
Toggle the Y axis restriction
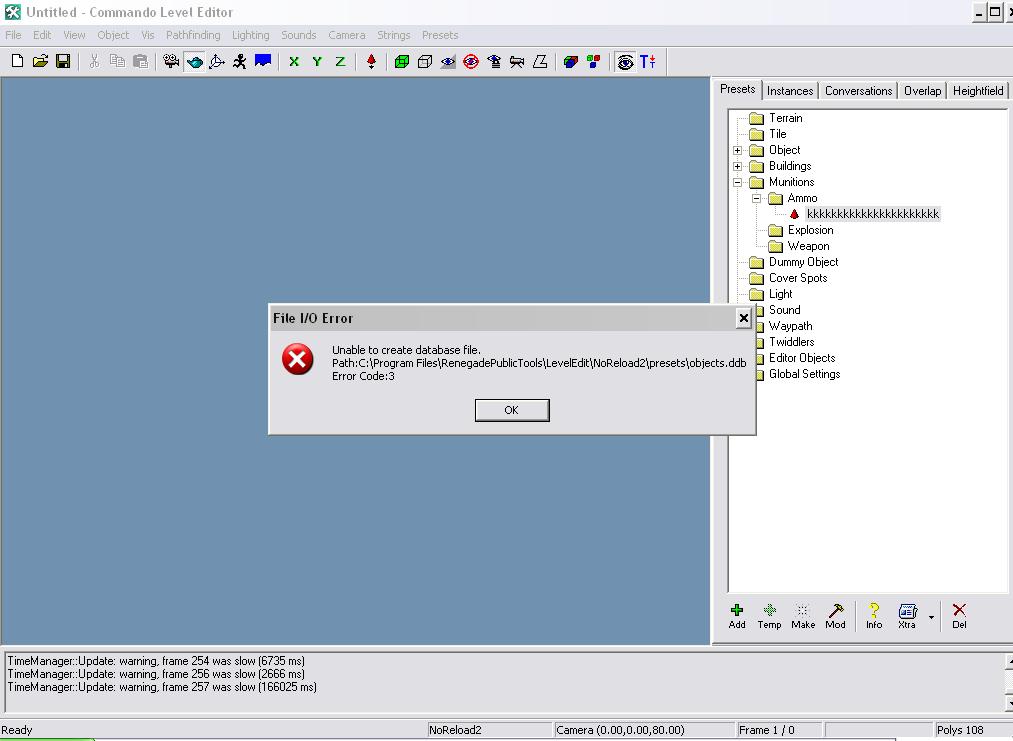tap(317, 61)
